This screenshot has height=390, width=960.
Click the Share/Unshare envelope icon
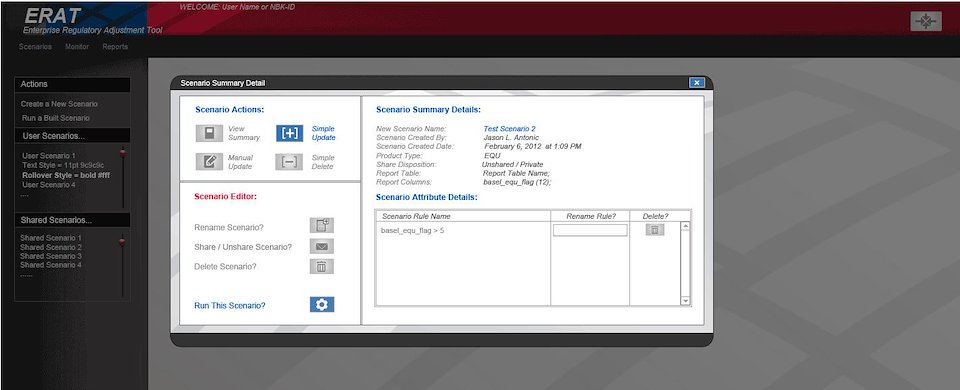click(321, 247)
